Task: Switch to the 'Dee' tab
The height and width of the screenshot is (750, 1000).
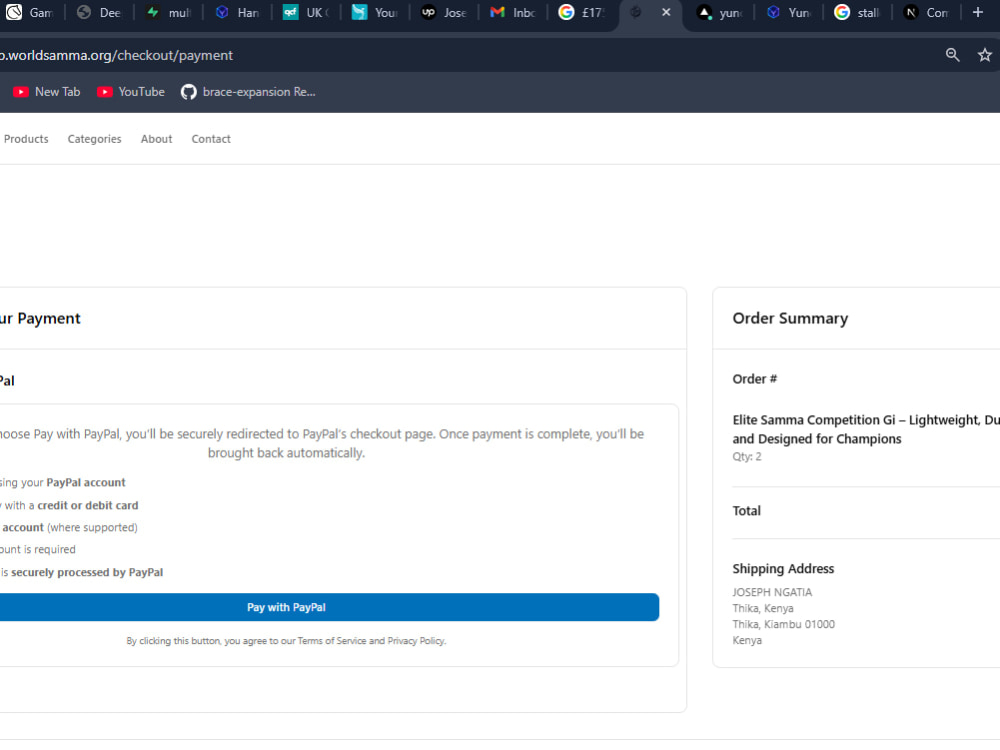Action: (99, 13)
